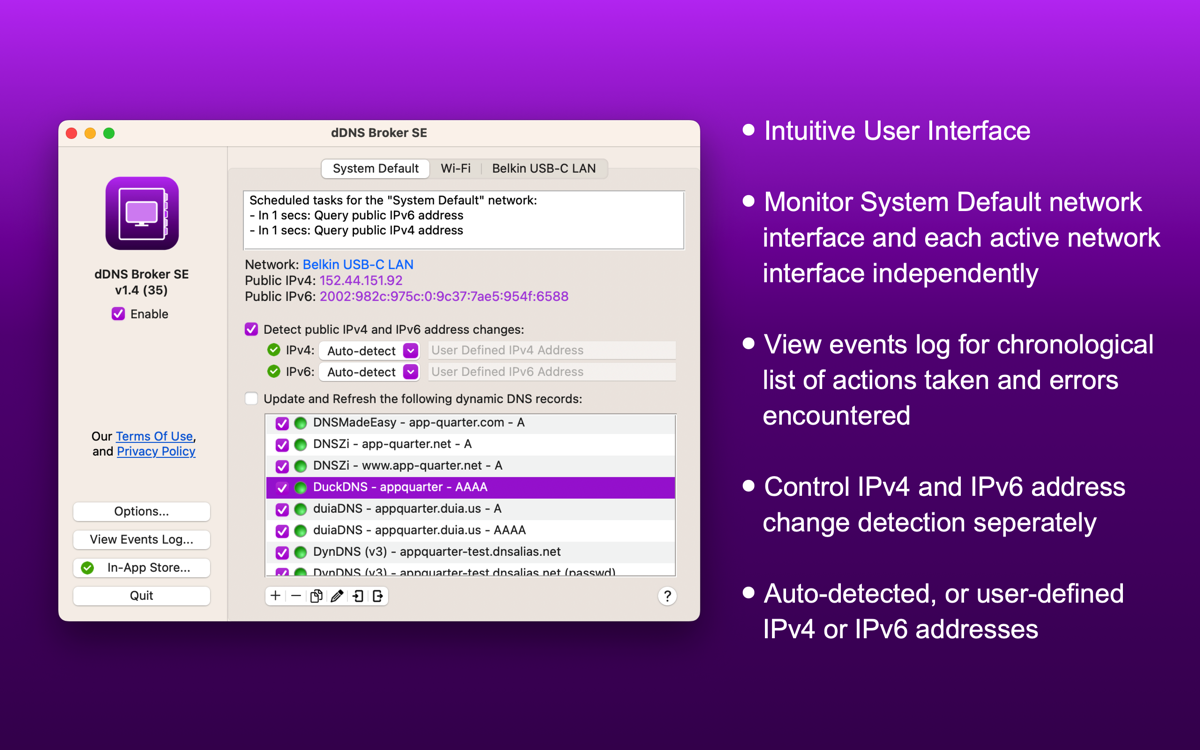Toggle the Enable checkbox in sidebar

click(x=119, y=314)
